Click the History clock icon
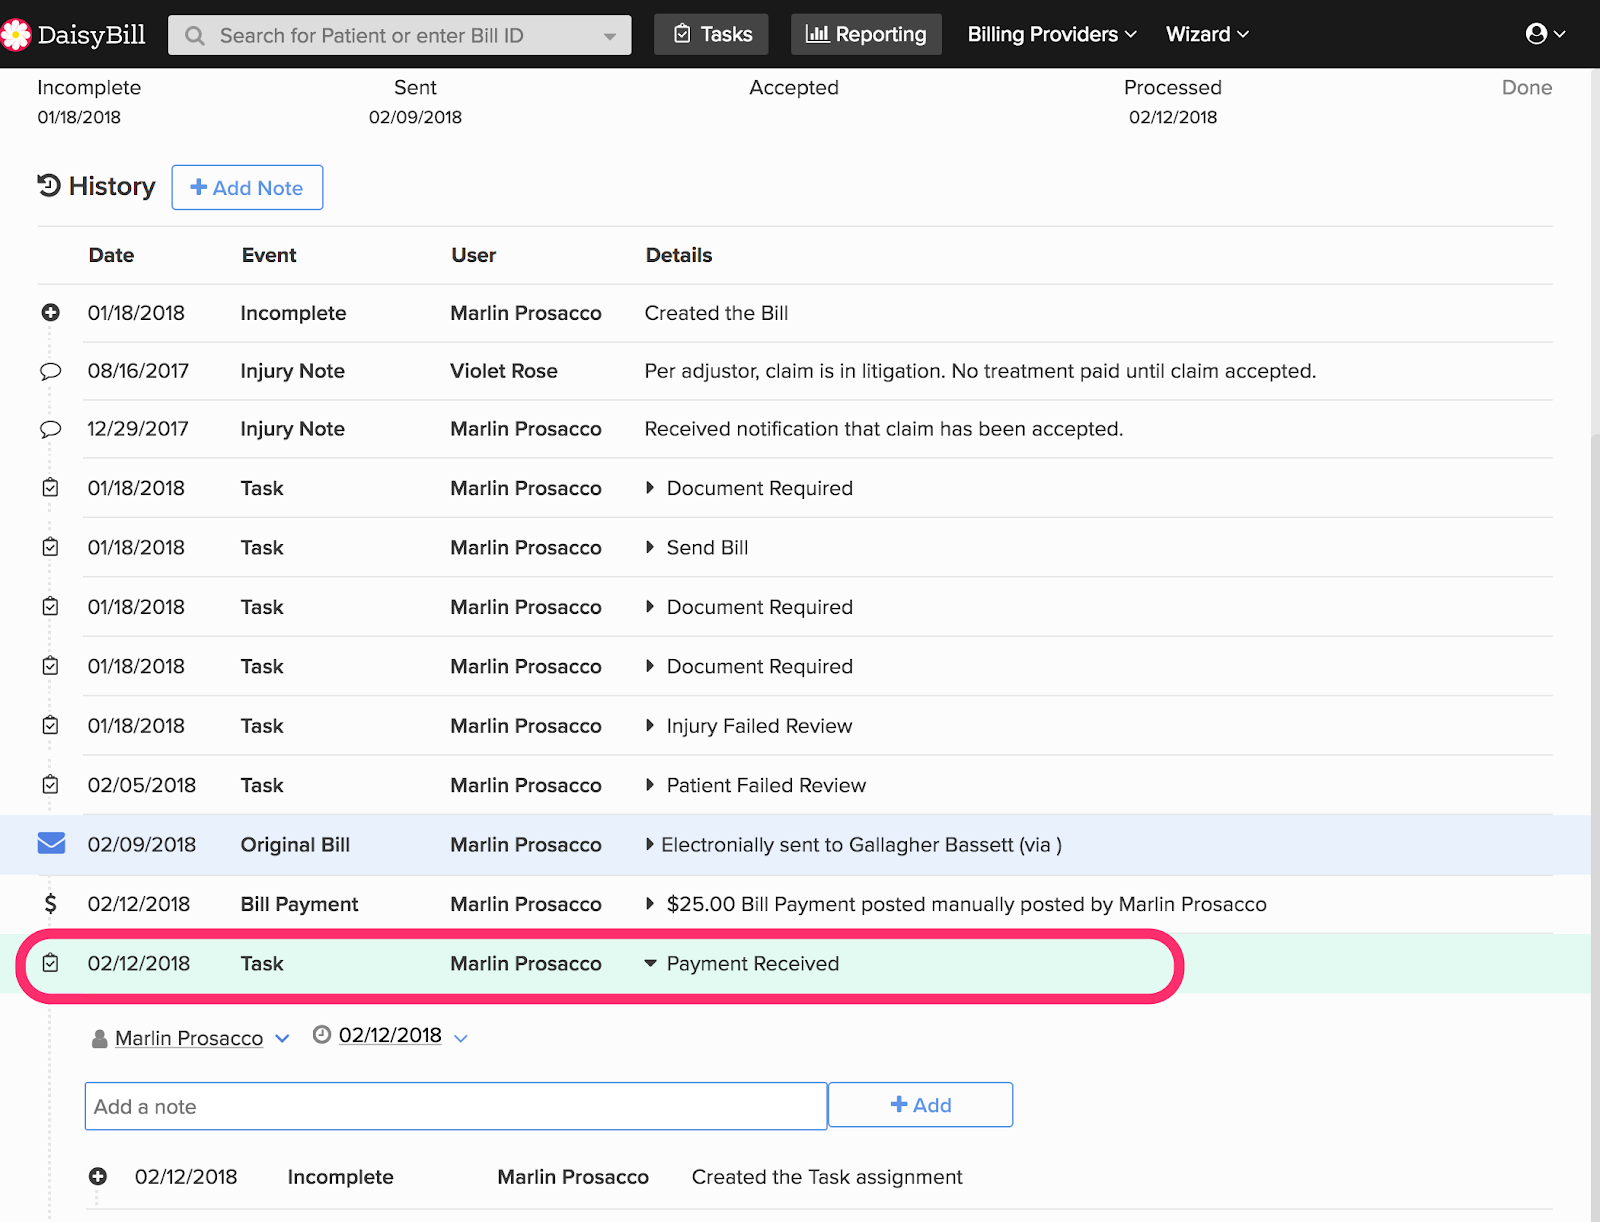Viewport: 1600px width, 1222px height. (x=49, y=186)
